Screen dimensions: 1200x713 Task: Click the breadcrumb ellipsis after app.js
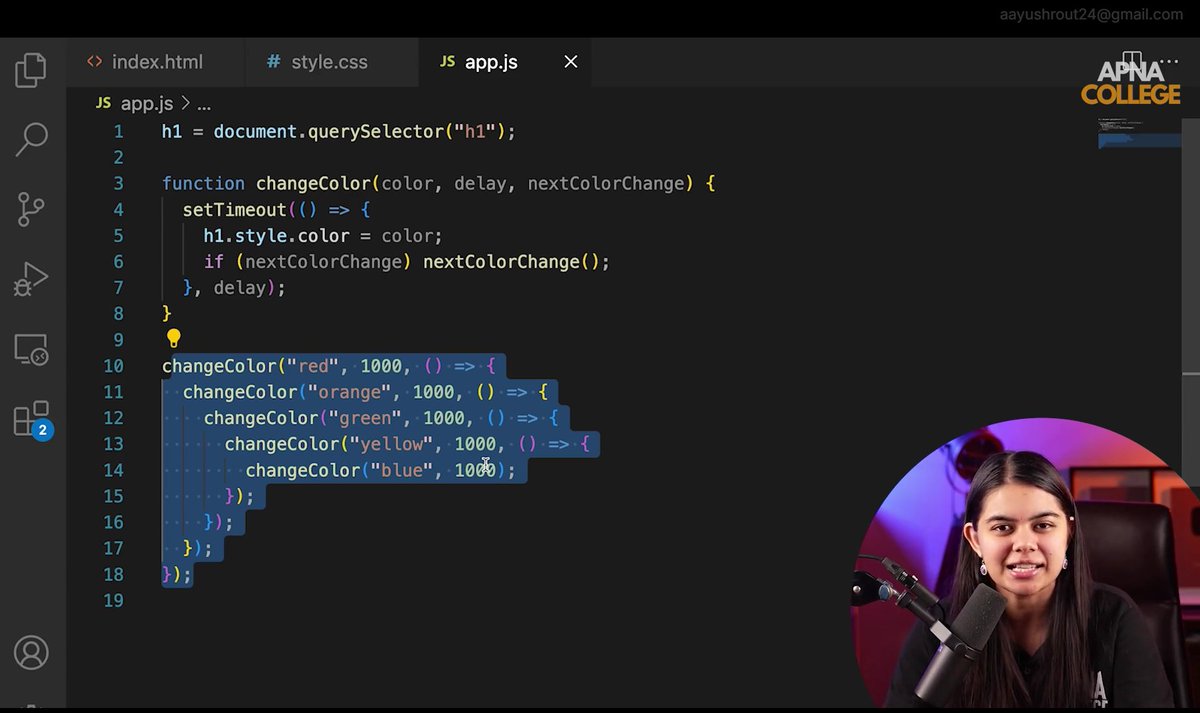(x=204, y=103)
